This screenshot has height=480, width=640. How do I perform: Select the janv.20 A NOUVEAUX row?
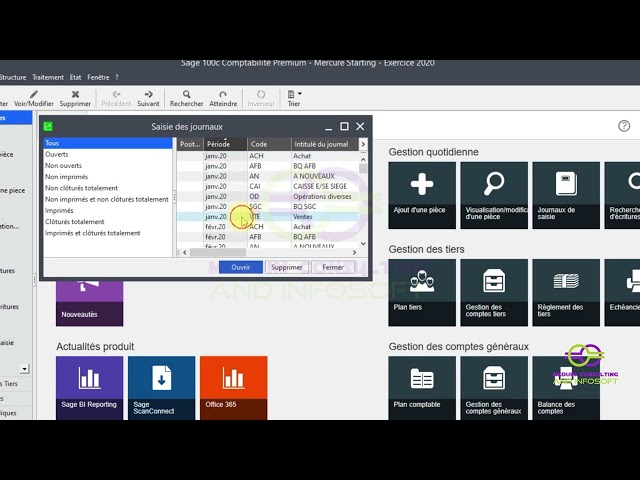pyautogui.click(x=268, y=176)
